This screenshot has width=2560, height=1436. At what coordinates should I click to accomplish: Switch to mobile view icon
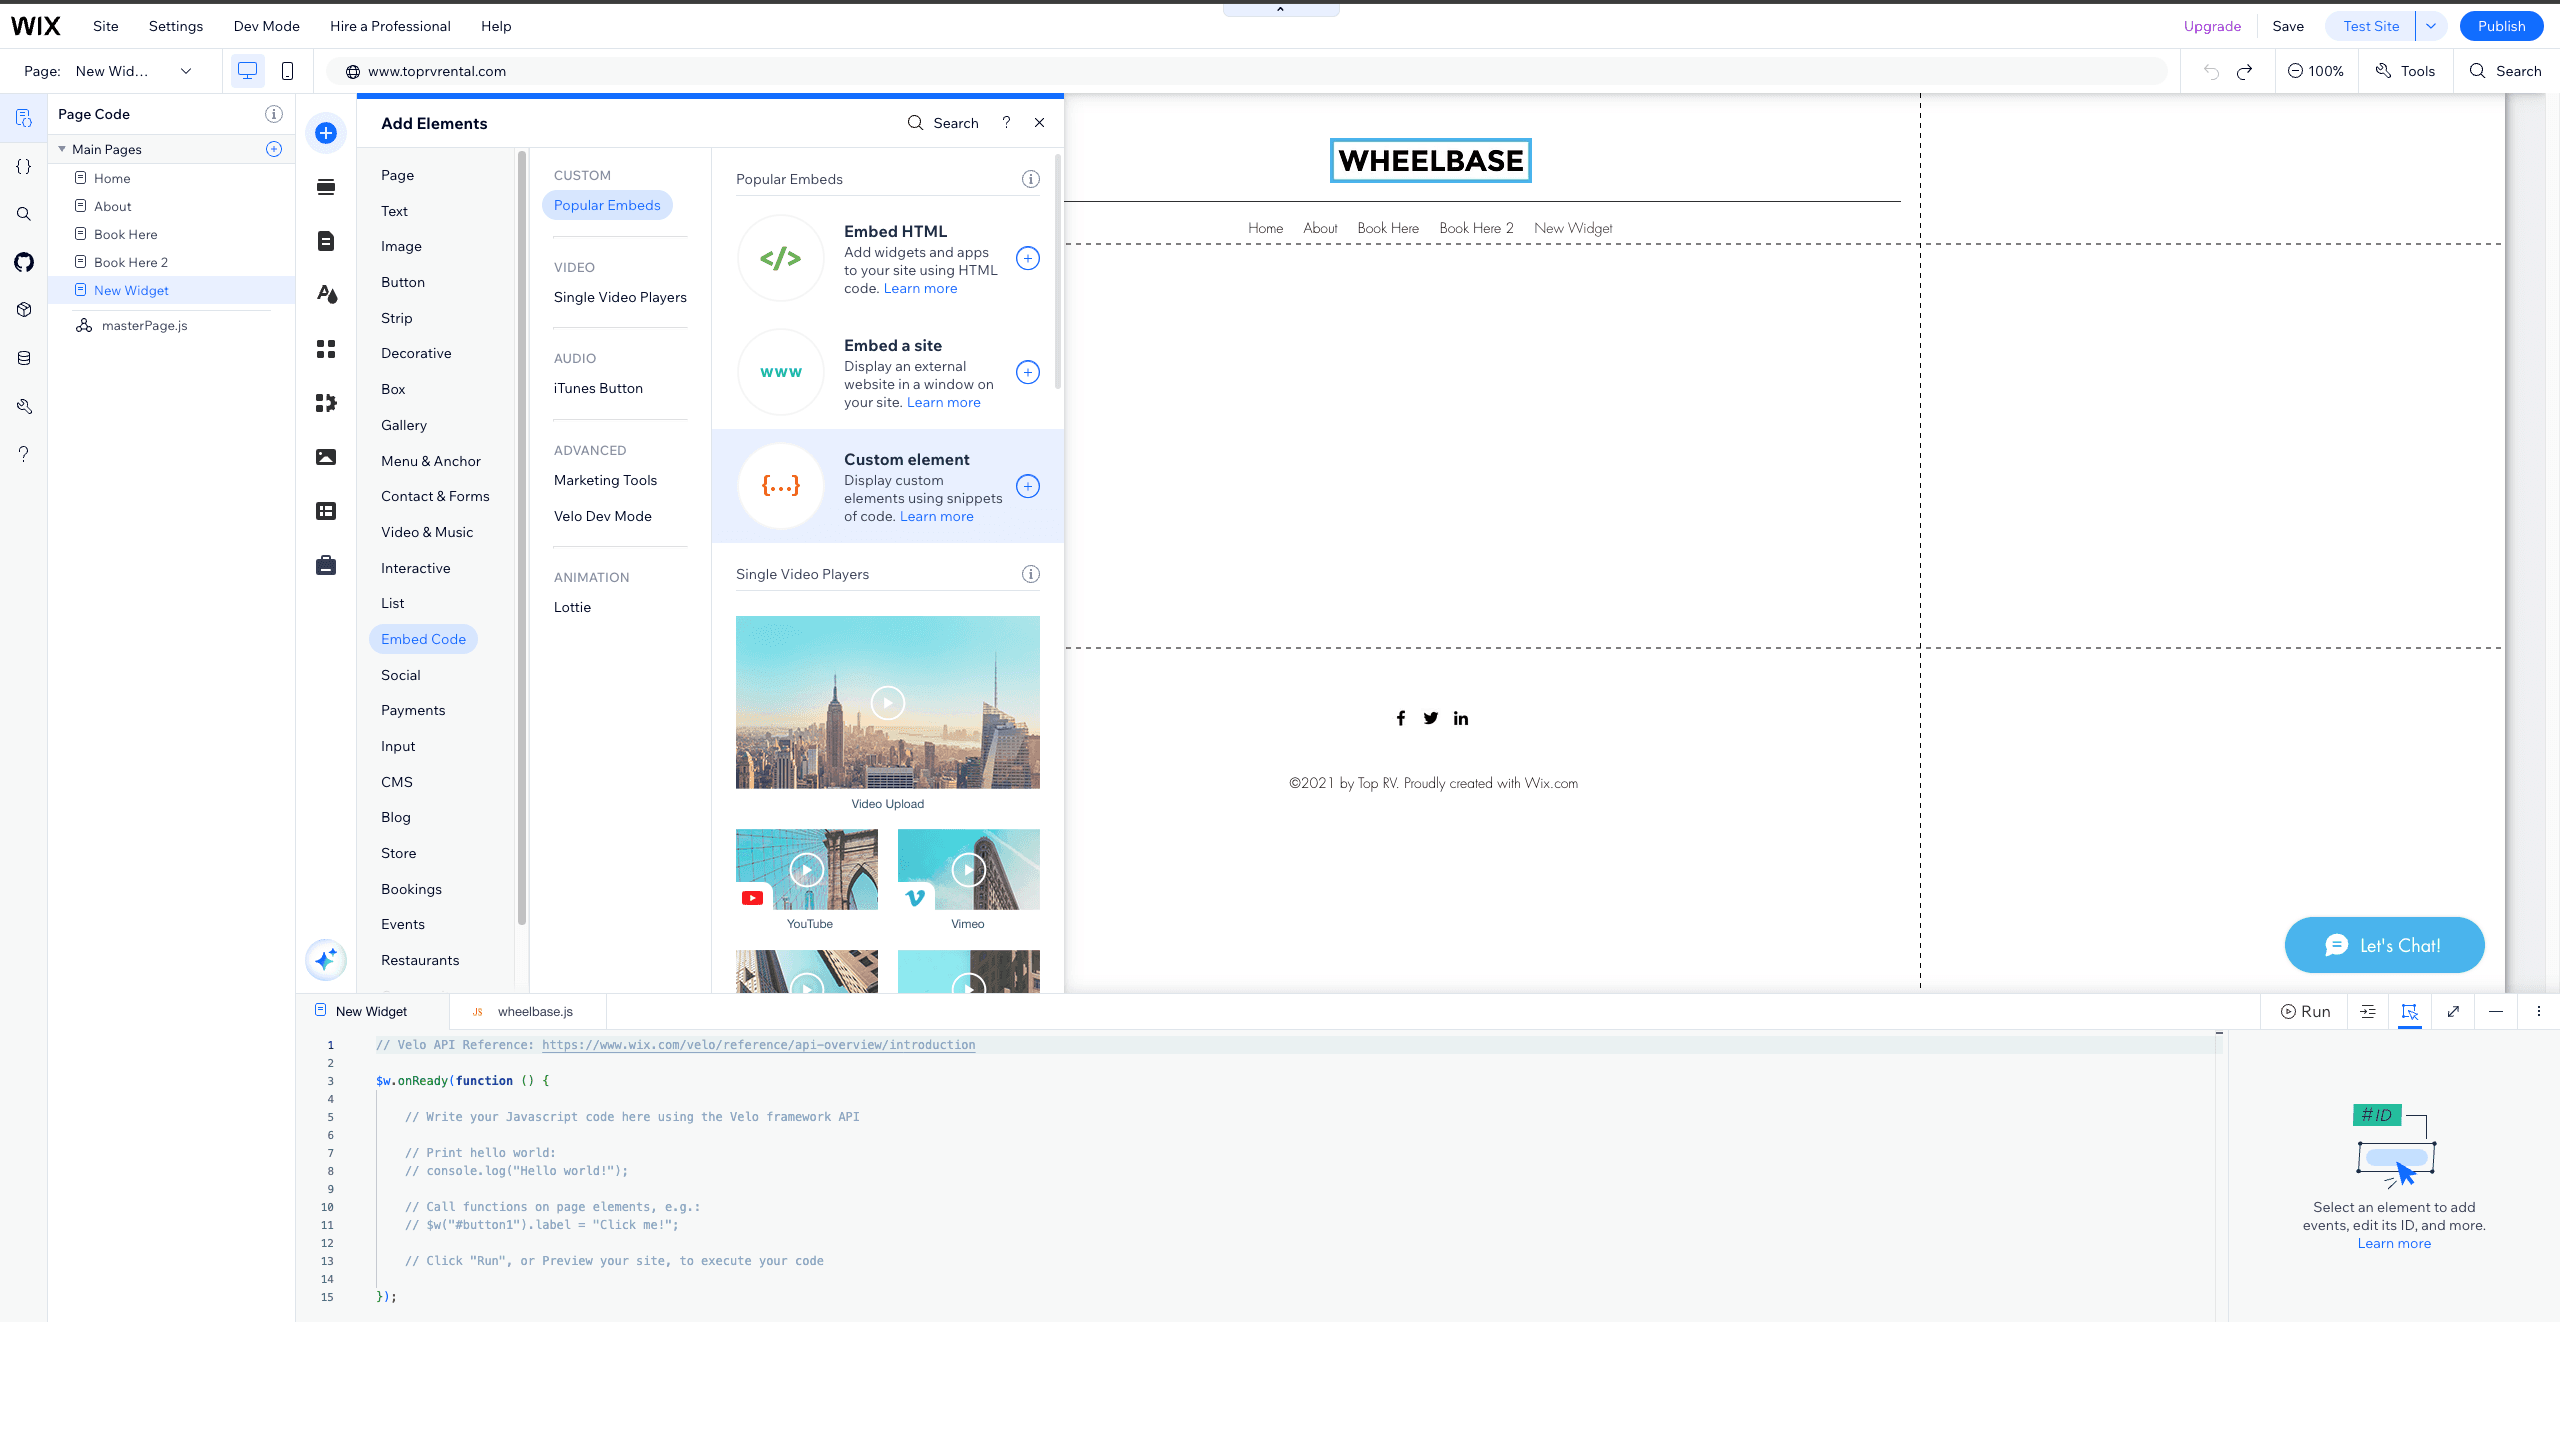[288, 71]
